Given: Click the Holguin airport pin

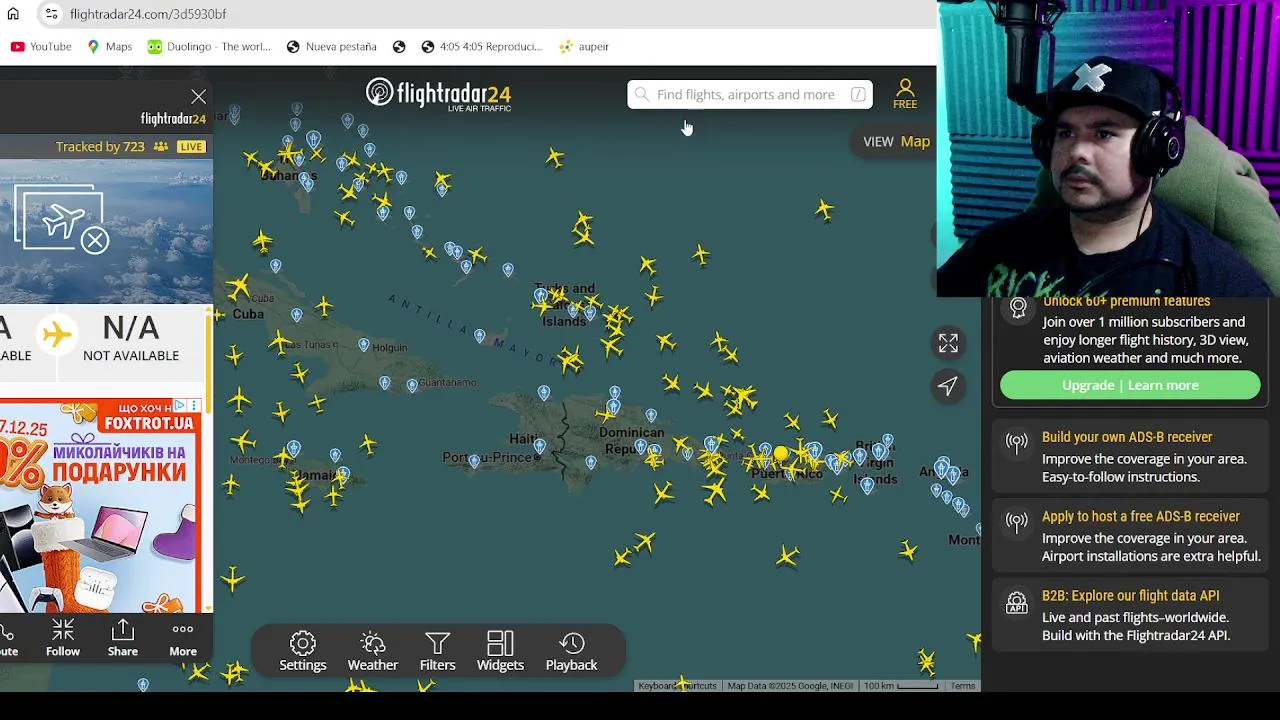Looking at the screenshot, I should (x=364, y=346).
